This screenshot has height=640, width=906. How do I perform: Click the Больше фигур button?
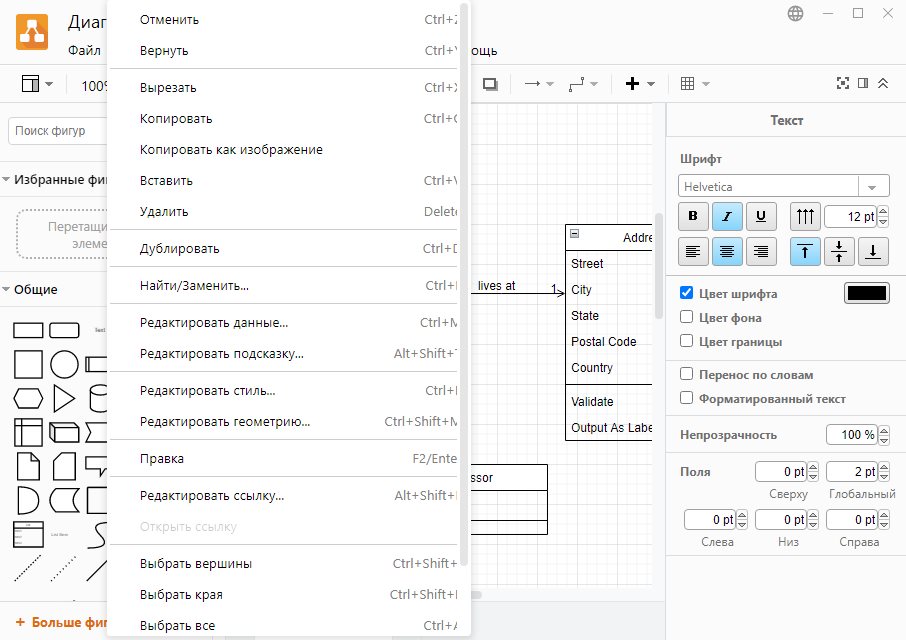tap(60, 622)
